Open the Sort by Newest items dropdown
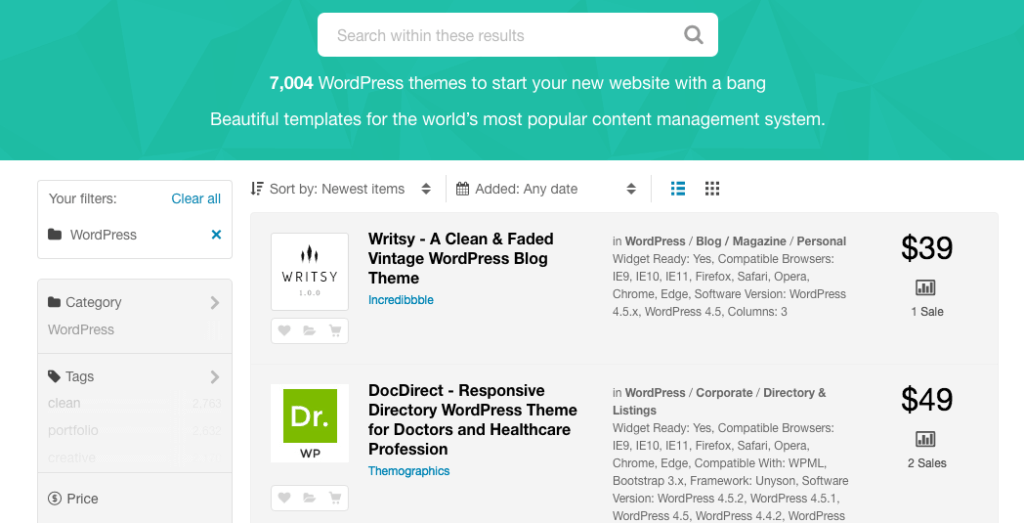This screenshot has width=1024, height=523. click(x=341, y=189)
